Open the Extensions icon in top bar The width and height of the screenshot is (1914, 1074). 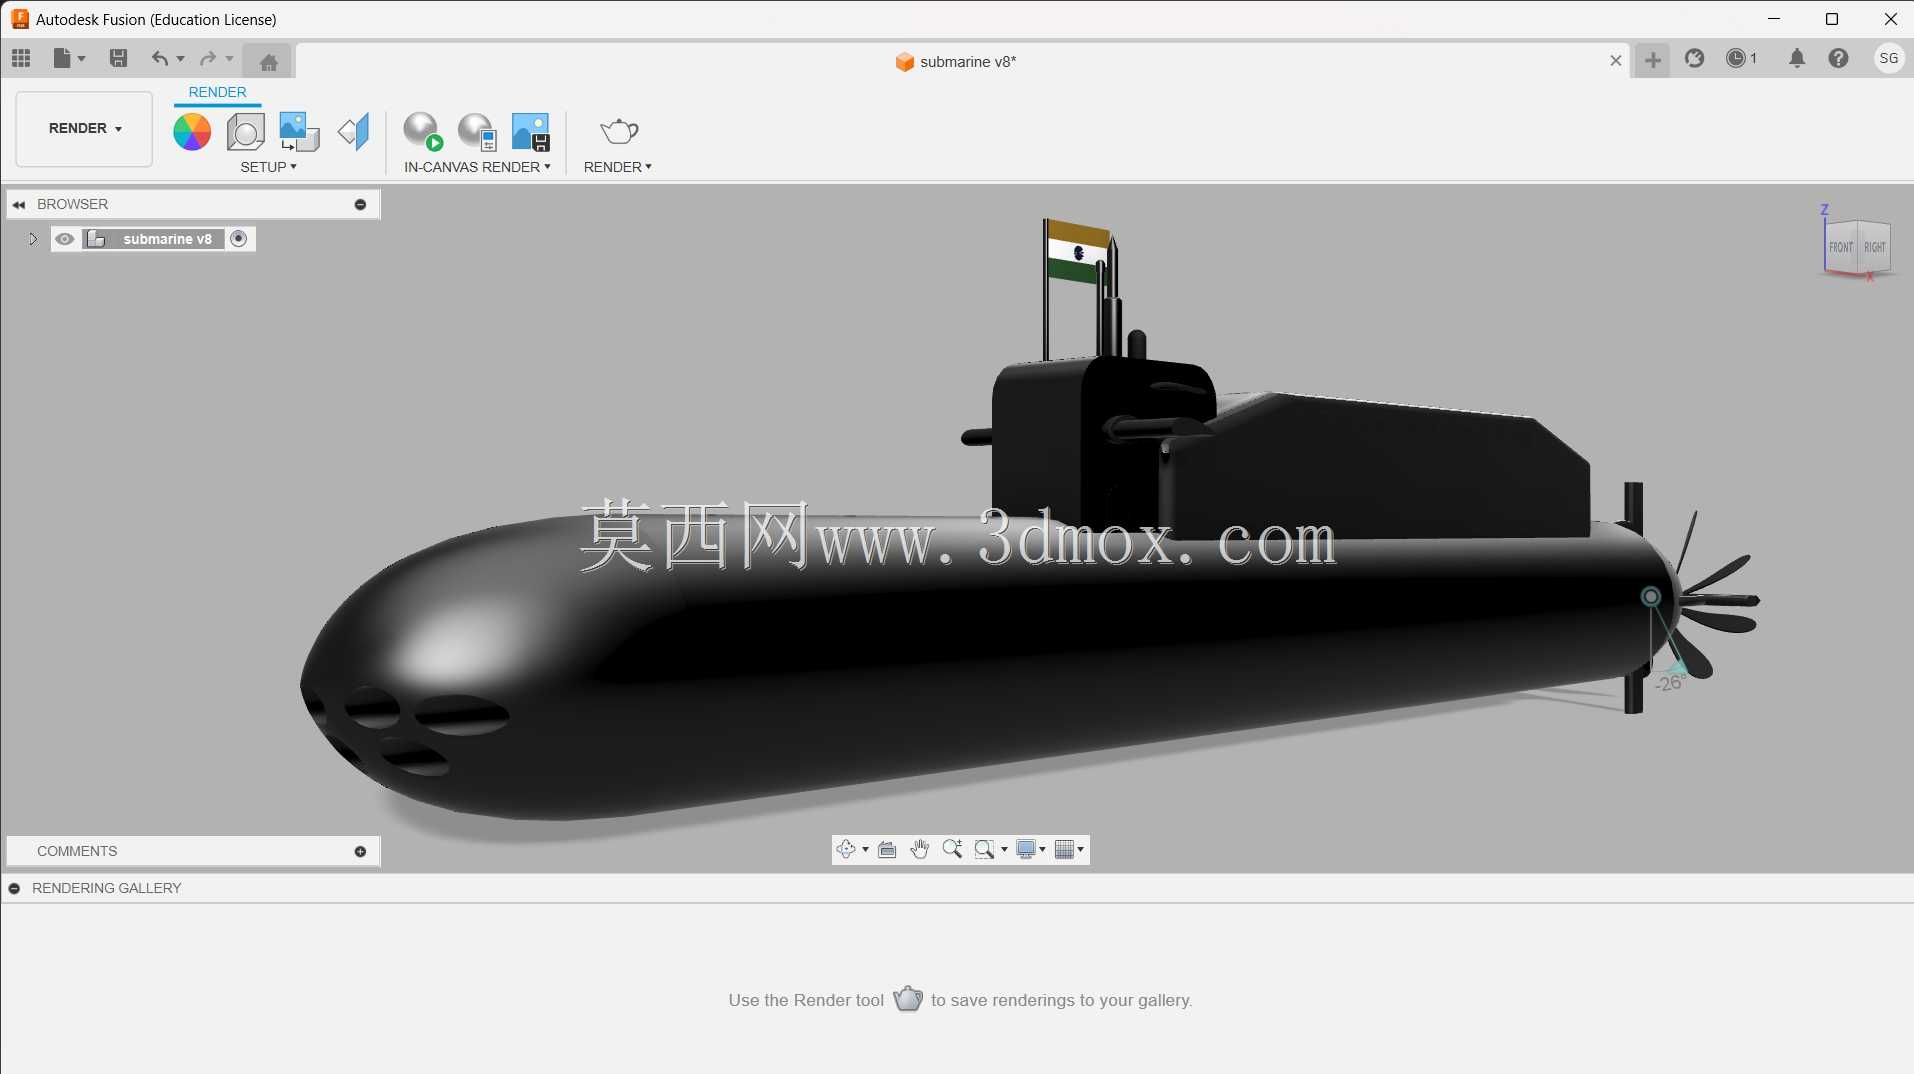click(x=1694, y=58)
